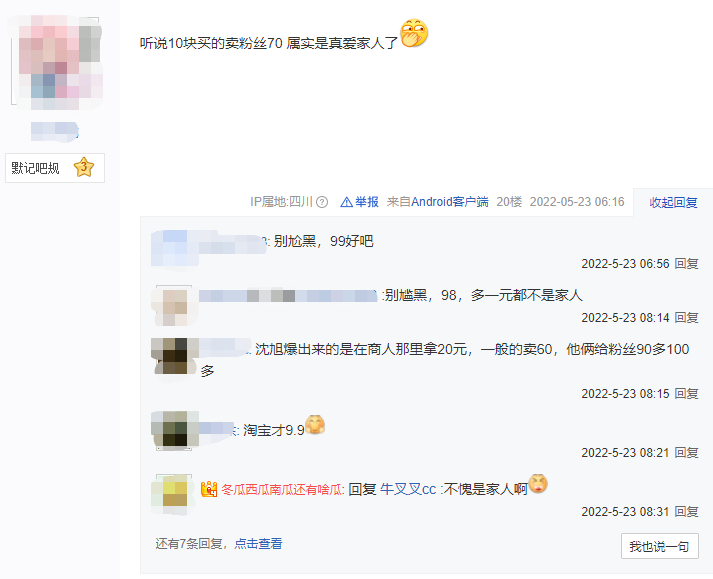Image resolution: width=713 pixels, height=579 pixels.
Task: Click the crown icon beside 冬瓜西瓜南瓜还有啥瓜
Action: point(209,489)
